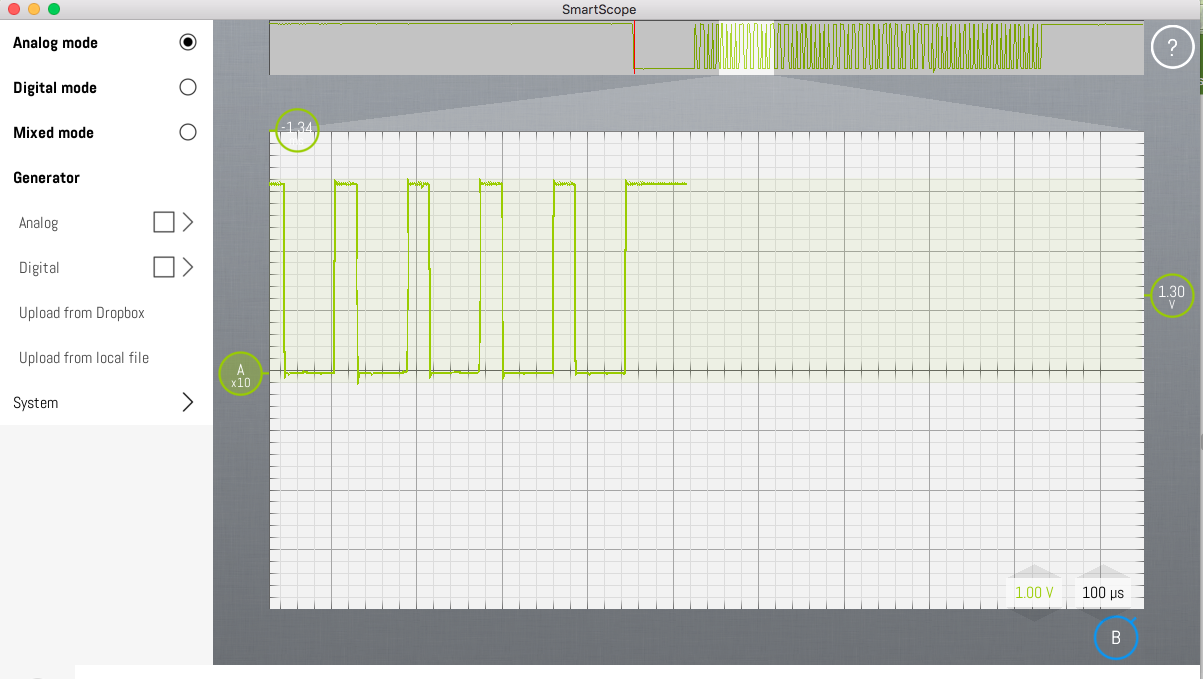Increase voltage scale with arrow above 1.00 V
Image resolution: width=1203 pixels, height=679 pixels.
pos(1034,571)
